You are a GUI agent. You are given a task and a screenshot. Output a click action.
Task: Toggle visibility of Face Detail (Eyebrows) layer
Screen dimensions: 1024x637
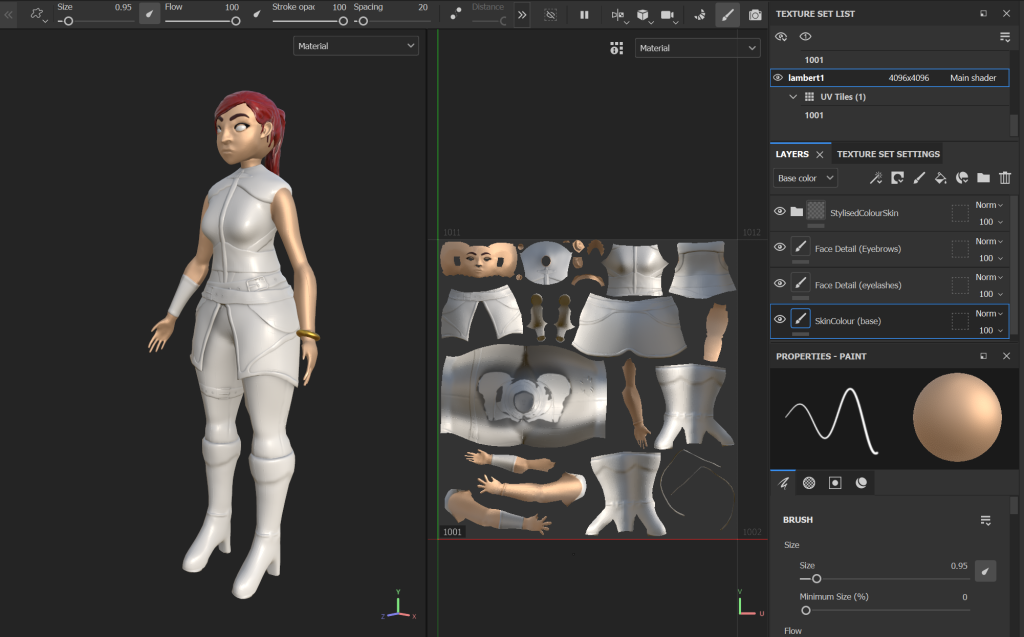[780, 247]
